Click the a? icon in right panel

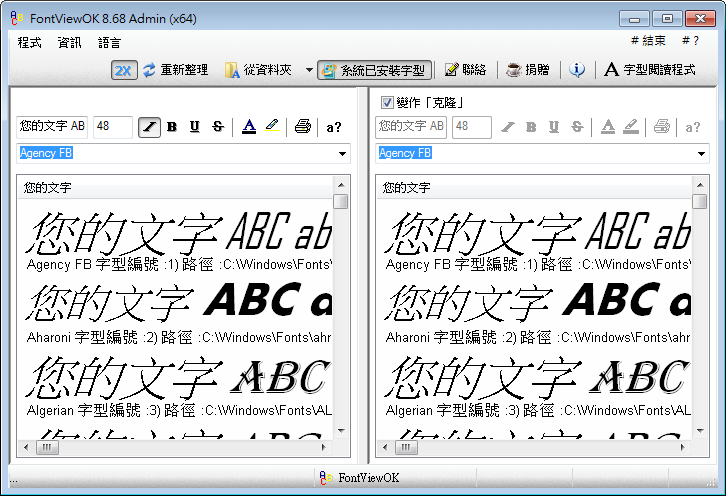click(693, 127)
